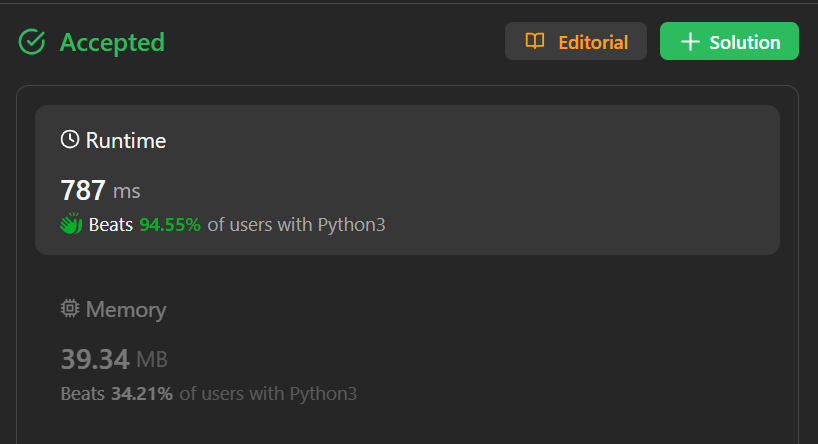Click the book icon on Editorial button
Screen dimensions: 818x444
[535, 42]
